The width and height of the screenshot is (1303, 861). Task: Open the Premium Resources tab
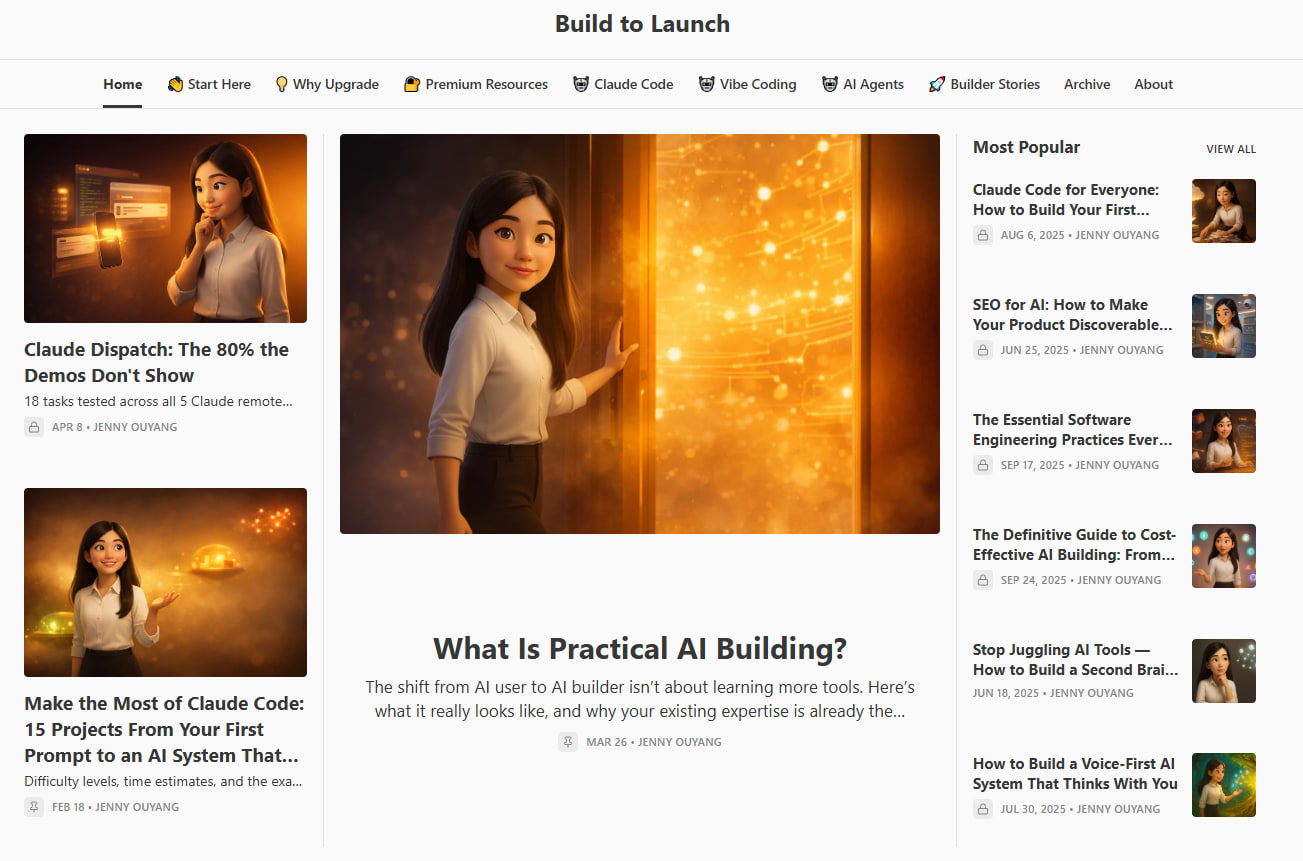click(x=476, y=84)
